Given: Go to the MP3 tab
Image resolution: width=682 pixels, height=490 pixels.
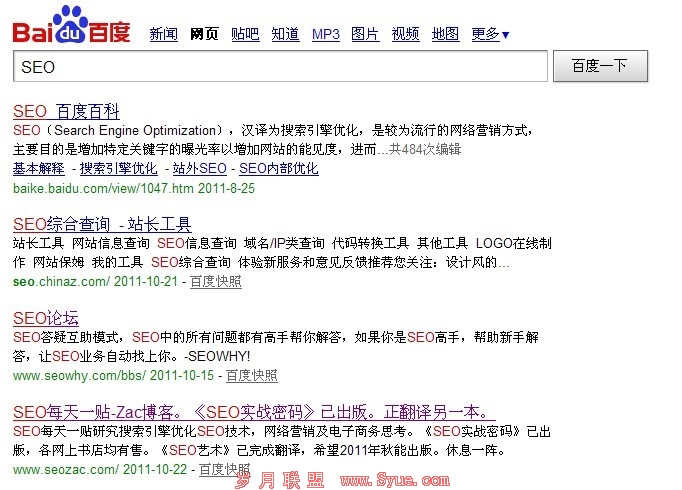Looking at the screenshot, I should pos(326,34).
